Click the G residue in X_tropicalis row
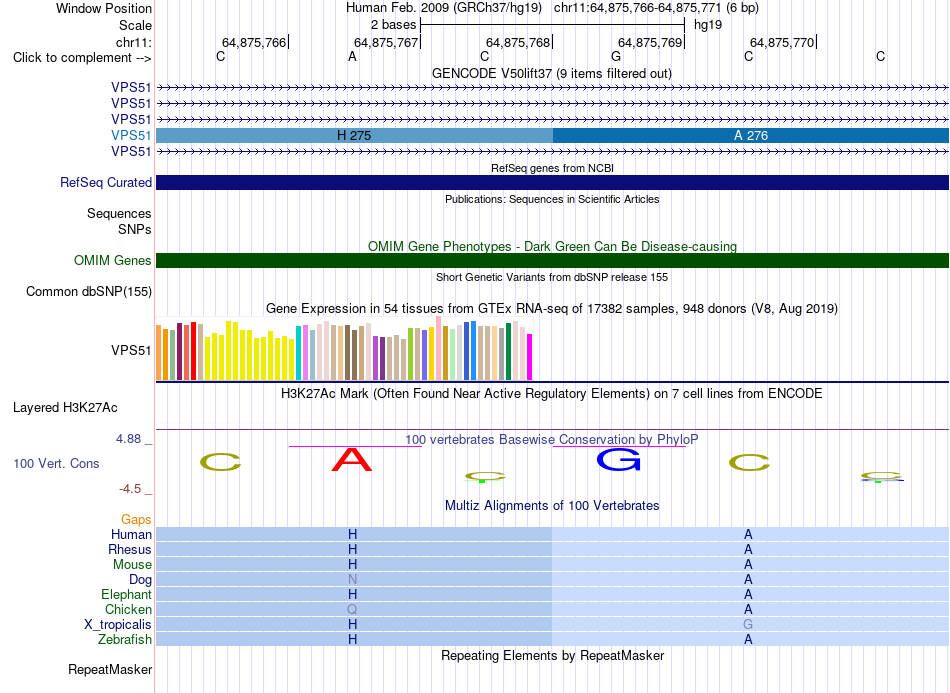 pos(748,625)
